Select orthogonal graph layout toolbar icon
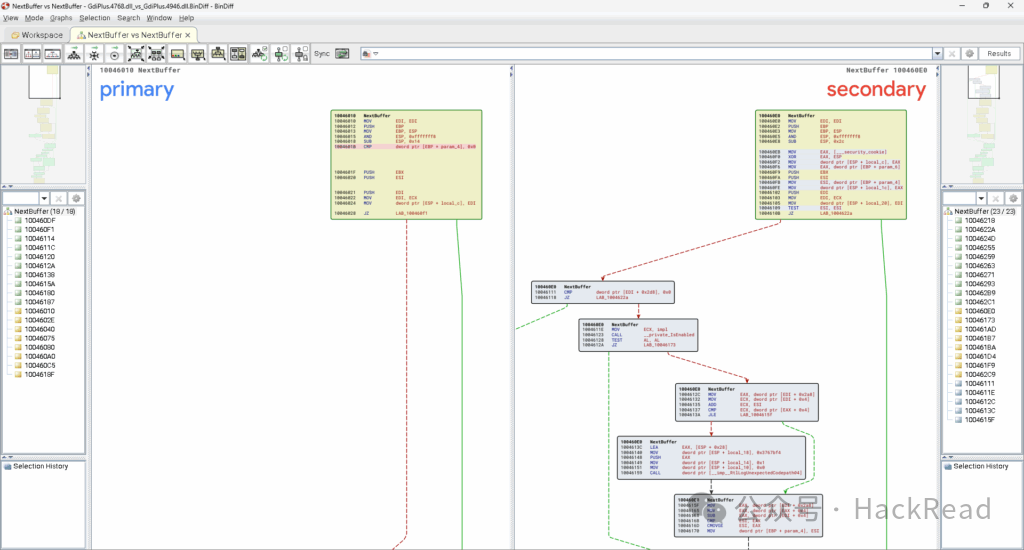 tap(94, 54)
